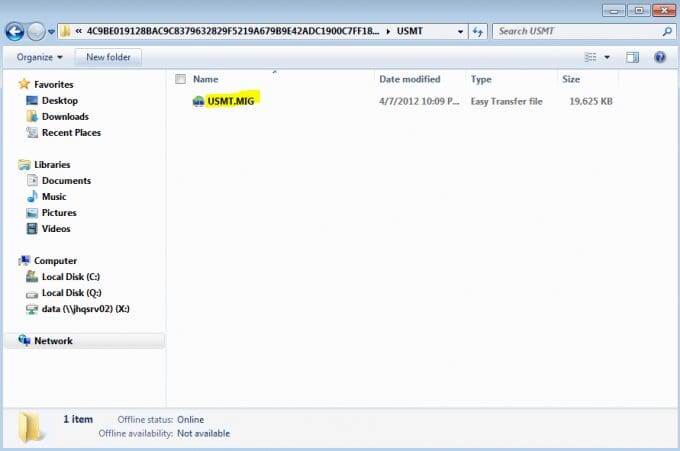
Task: Click into the Search USMT field
Action: [x=577, y=31]
